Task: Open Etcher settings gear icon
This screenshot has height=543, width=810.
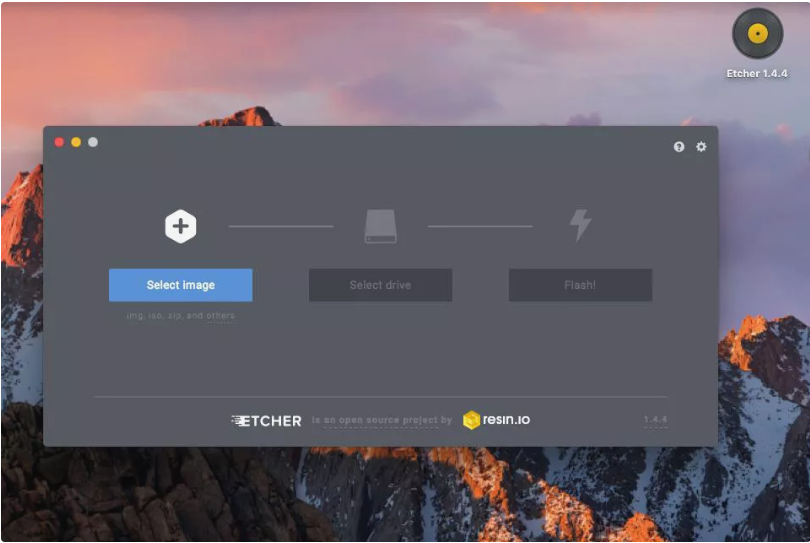Action: [x=701, y=147]
